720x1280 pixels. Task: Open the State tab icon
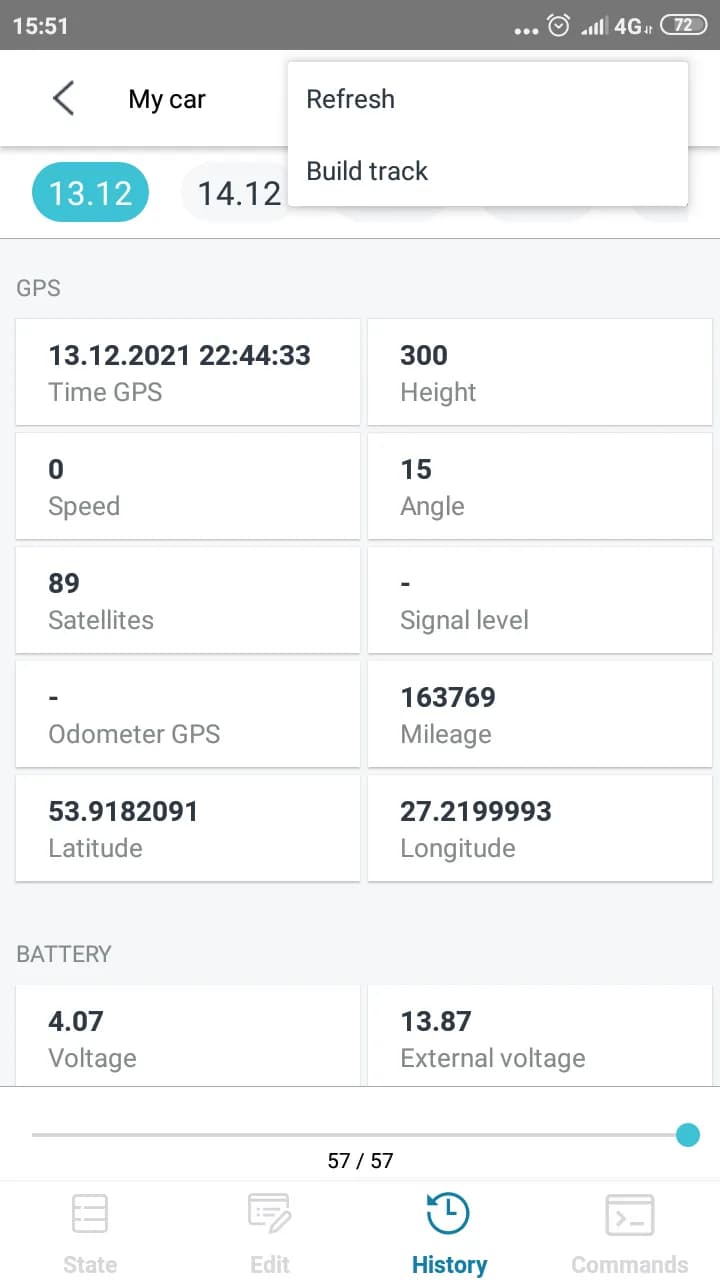pos(90,1215)
